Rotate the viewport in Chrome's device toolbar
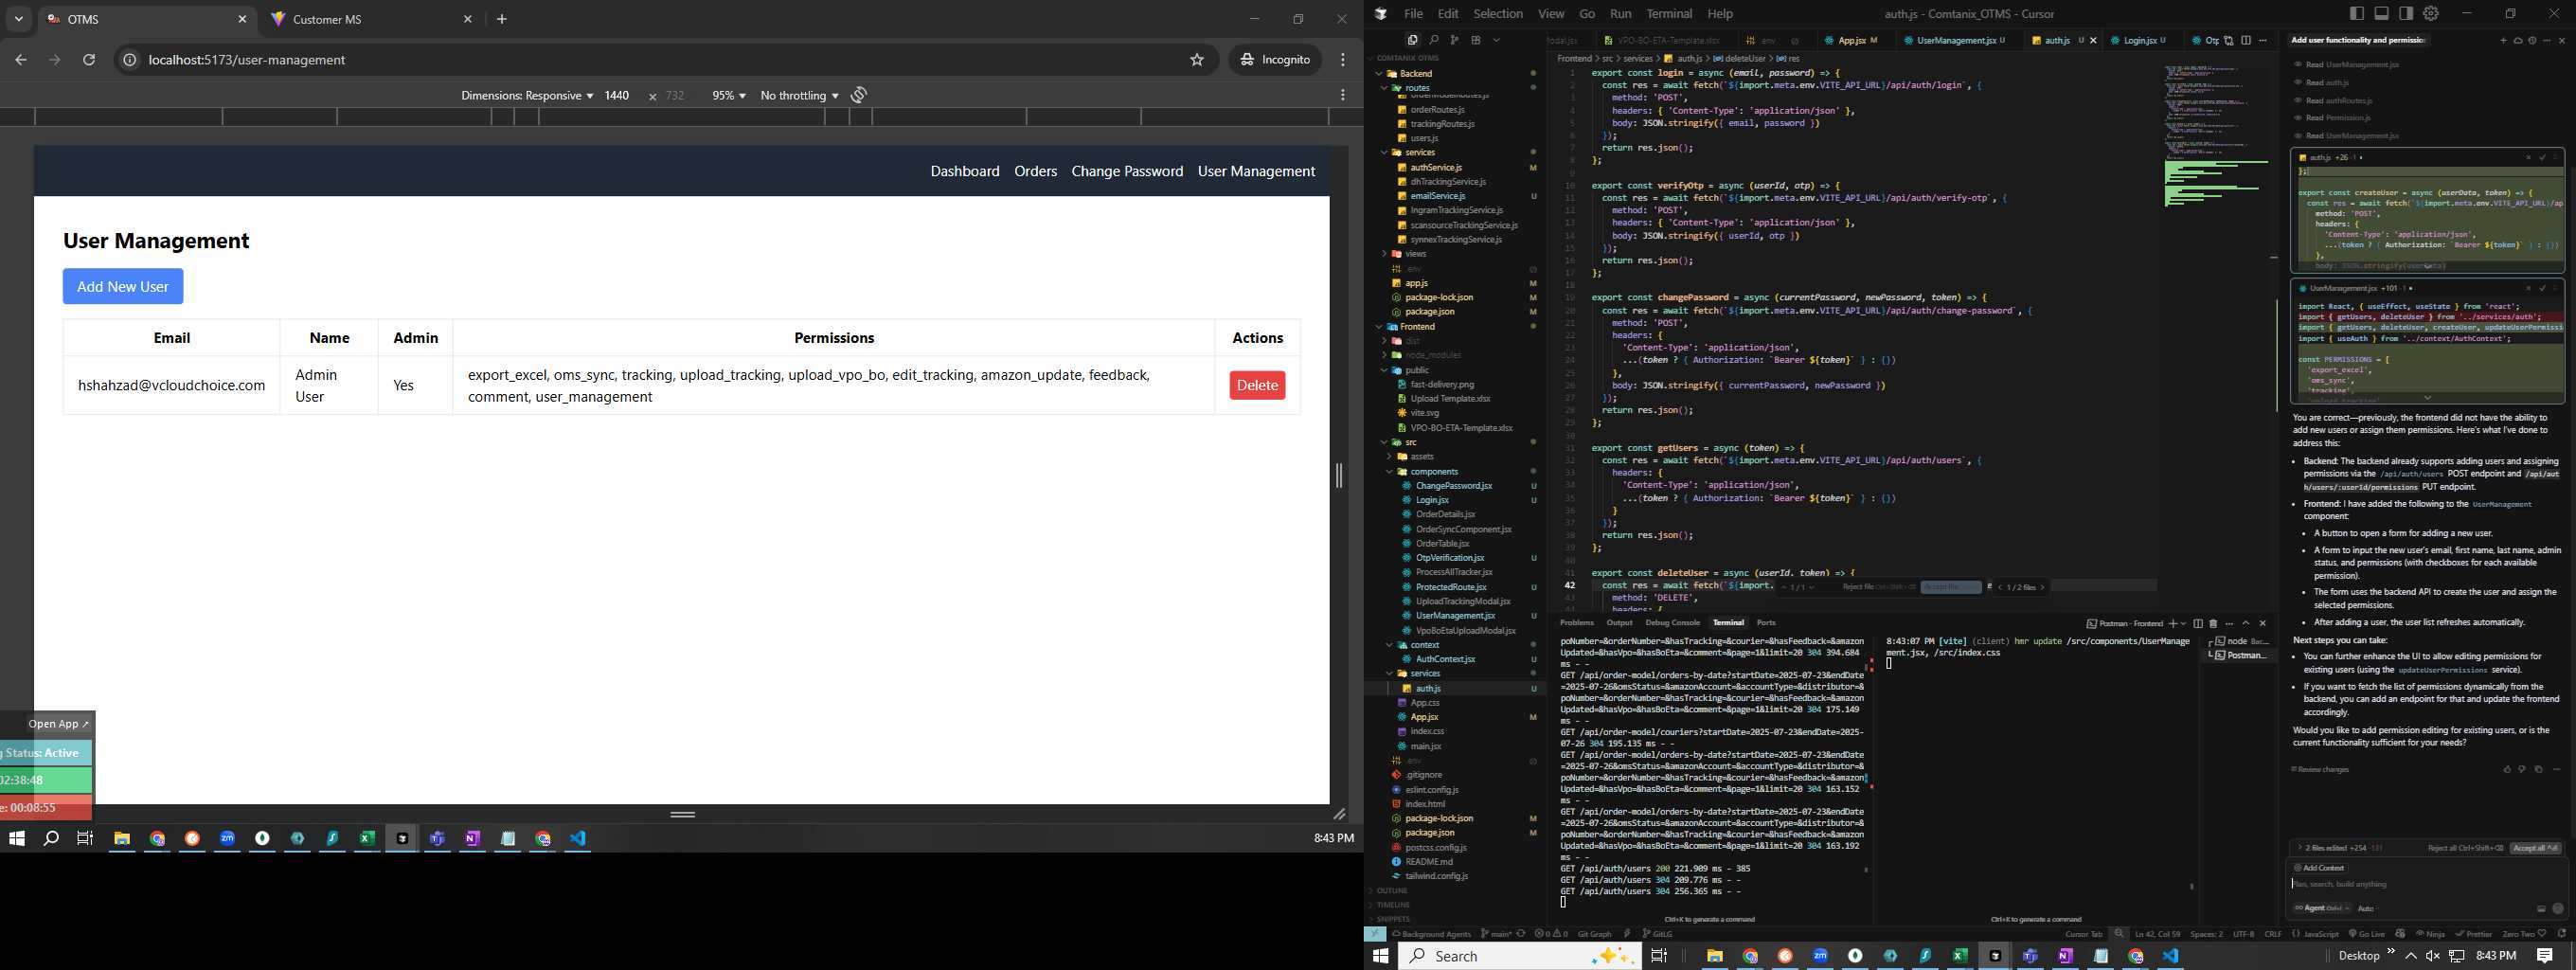2576x970 pixels. tap(859, 95)
